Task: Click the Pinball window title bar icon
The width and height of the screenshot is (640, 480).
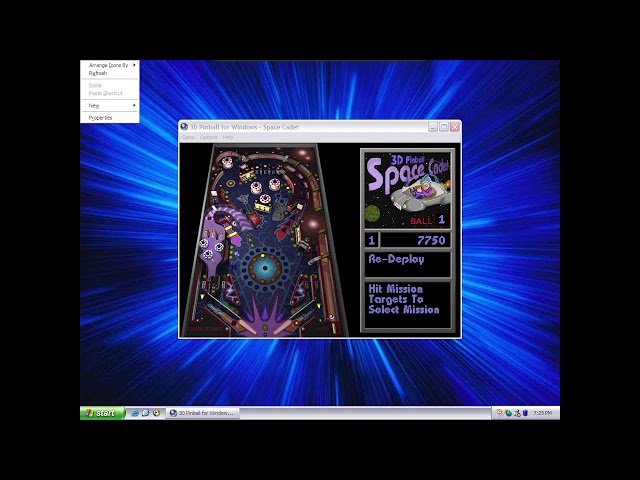Action: [x=184, y=127]
